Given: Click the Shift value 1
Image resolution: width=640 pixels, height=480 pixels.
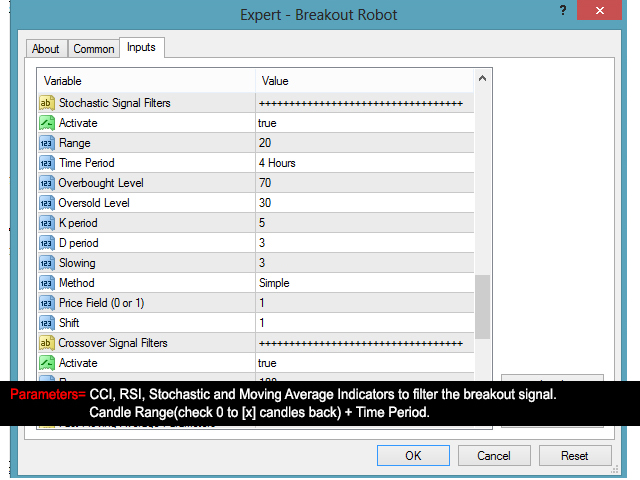Looking at the screenshot, I should point(262,323).
